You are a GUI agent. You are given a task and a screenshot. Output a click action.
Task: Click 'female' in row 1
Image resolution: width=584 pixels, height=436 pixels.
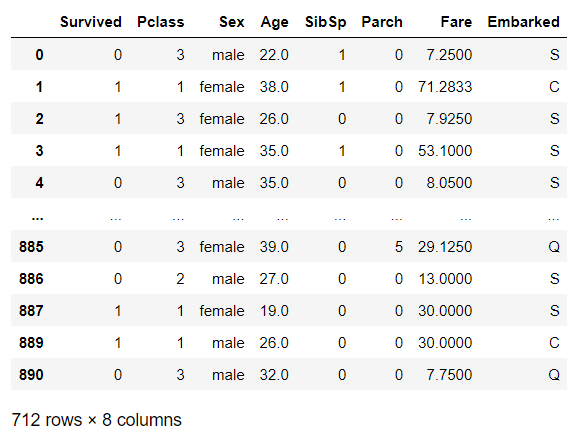coord(222,87)
